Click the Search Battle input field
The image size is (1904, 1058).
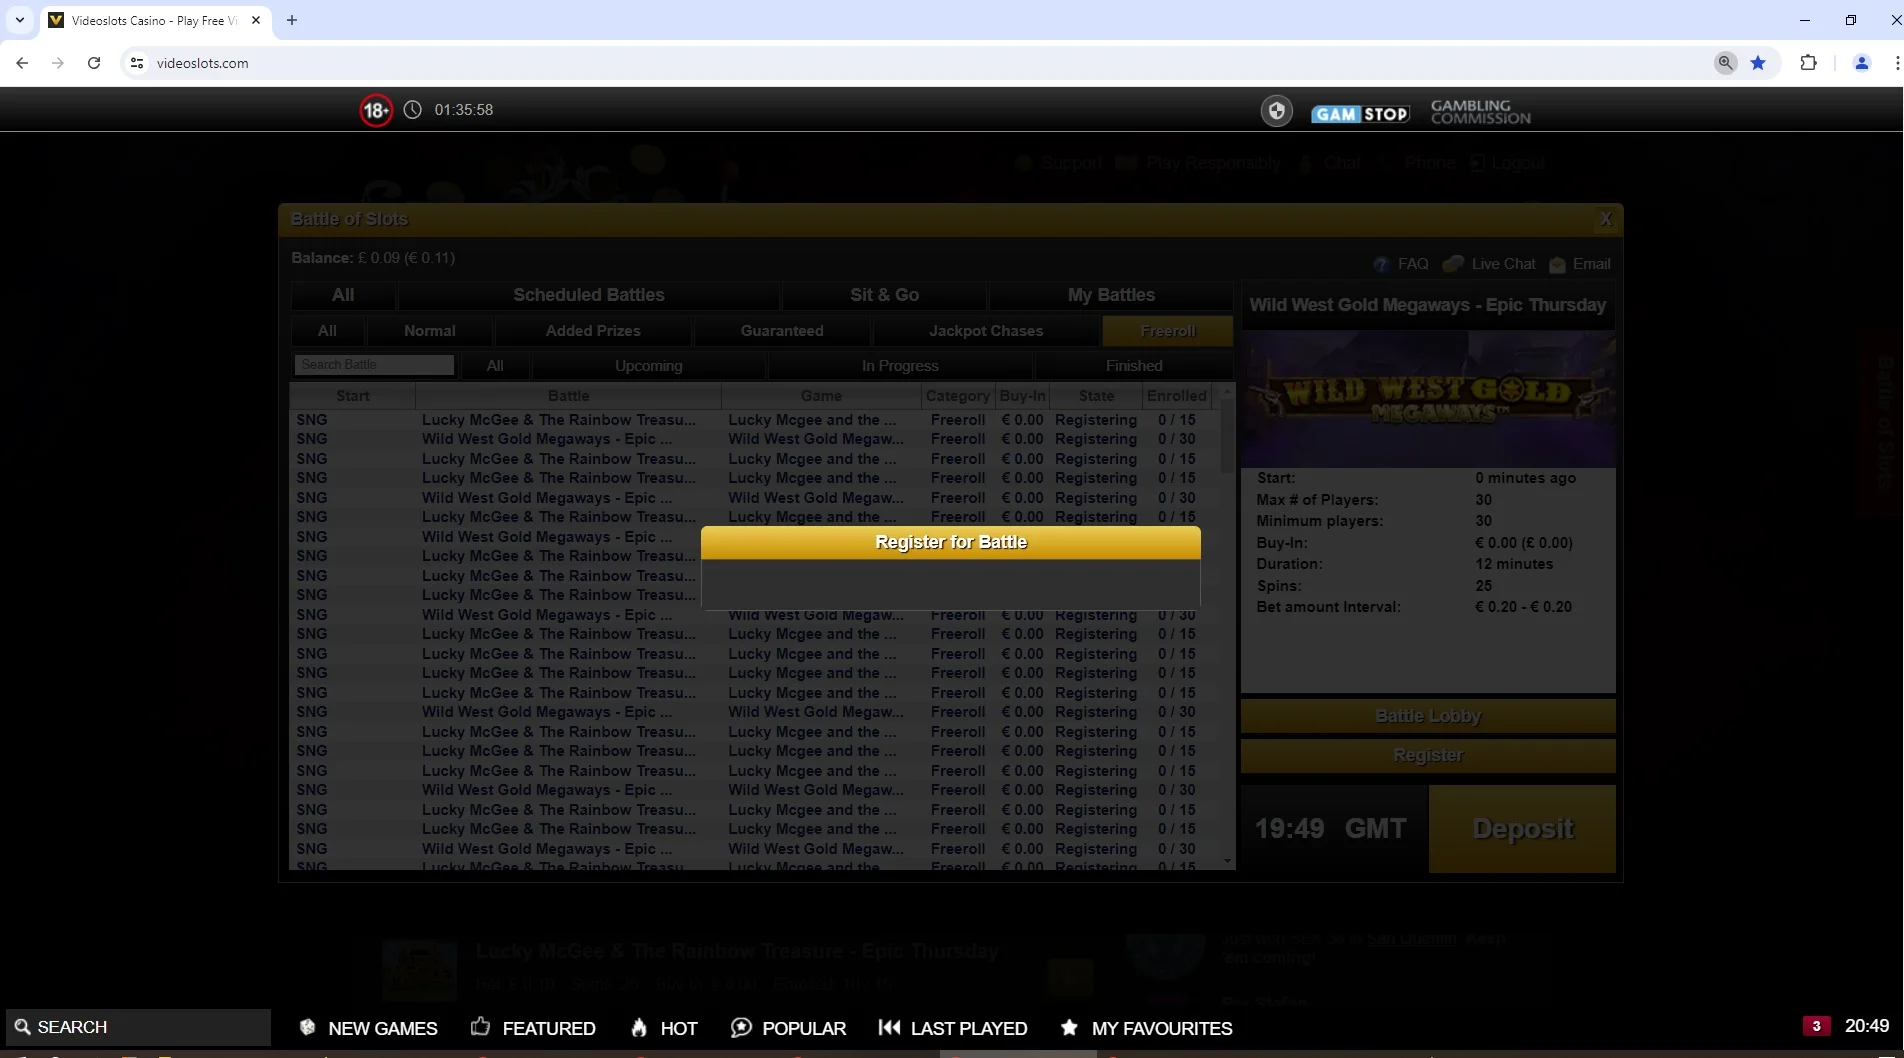point(374,365)
